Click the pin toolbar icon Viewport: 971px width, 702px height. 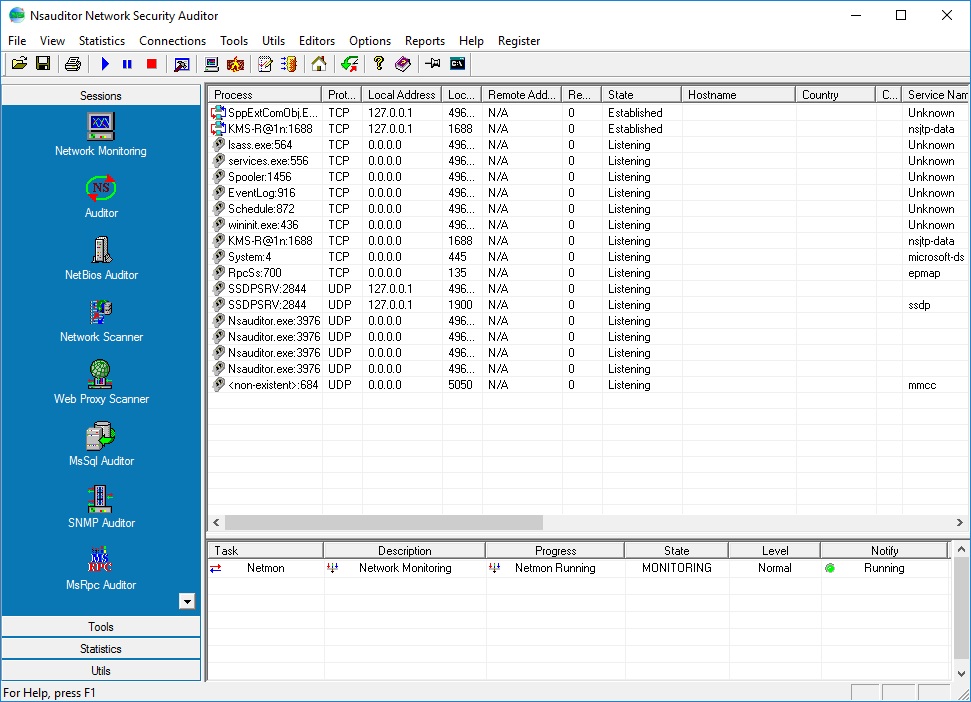click(433, 64)
